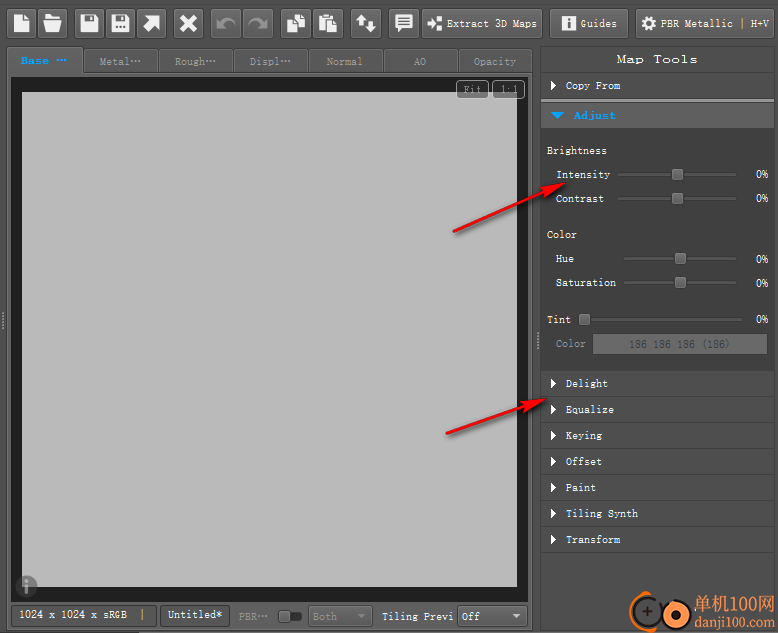
Task: Expand the Paint section
Action: [x=657, y=488]
